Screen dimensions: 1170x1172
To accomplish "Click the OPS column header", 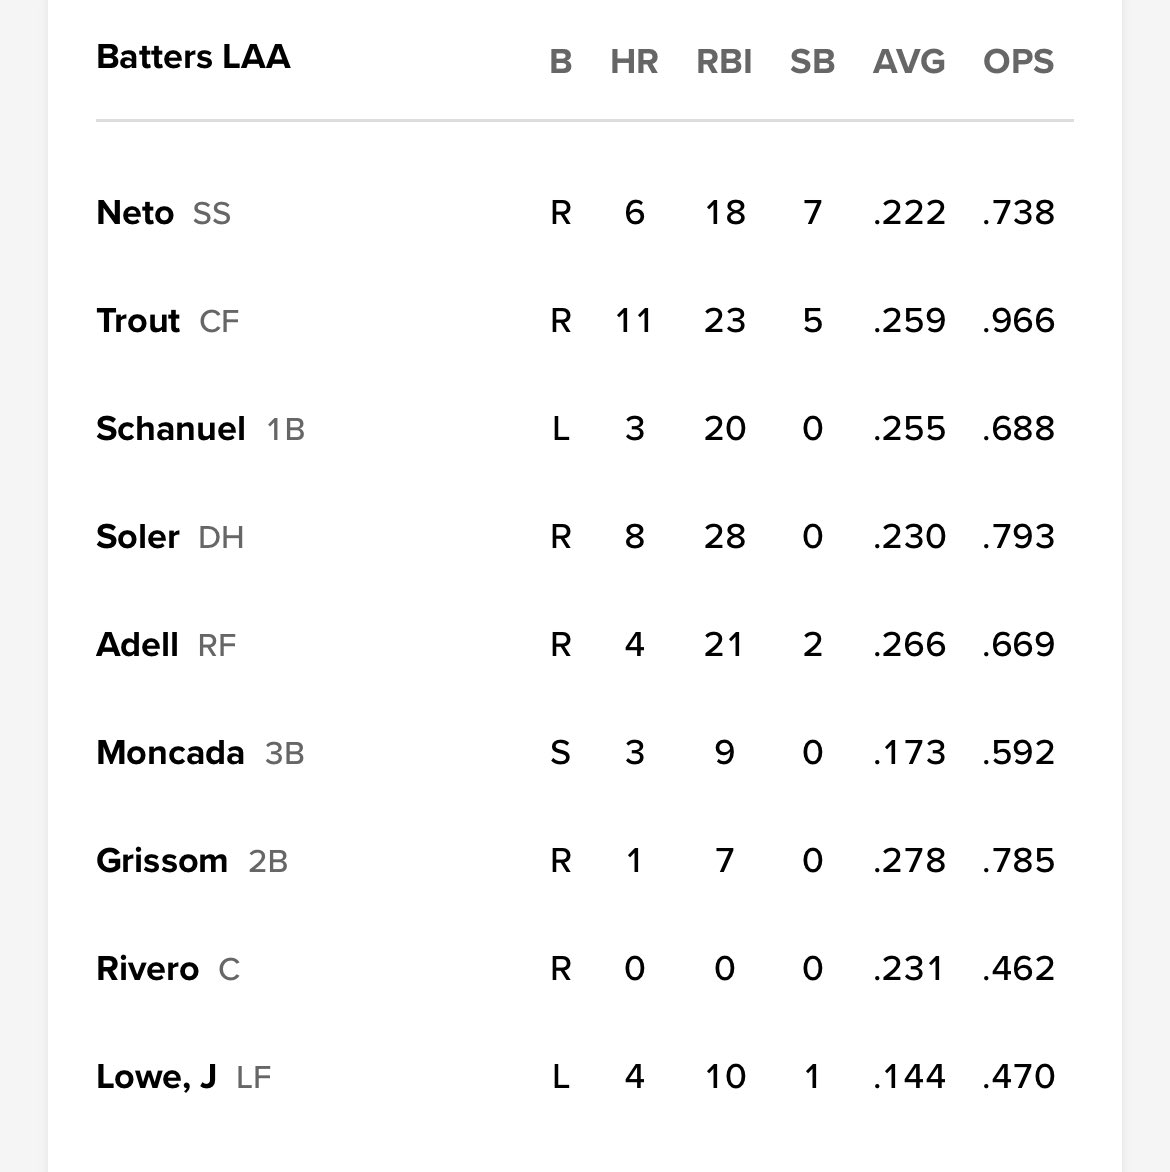I will (1018, 61).
